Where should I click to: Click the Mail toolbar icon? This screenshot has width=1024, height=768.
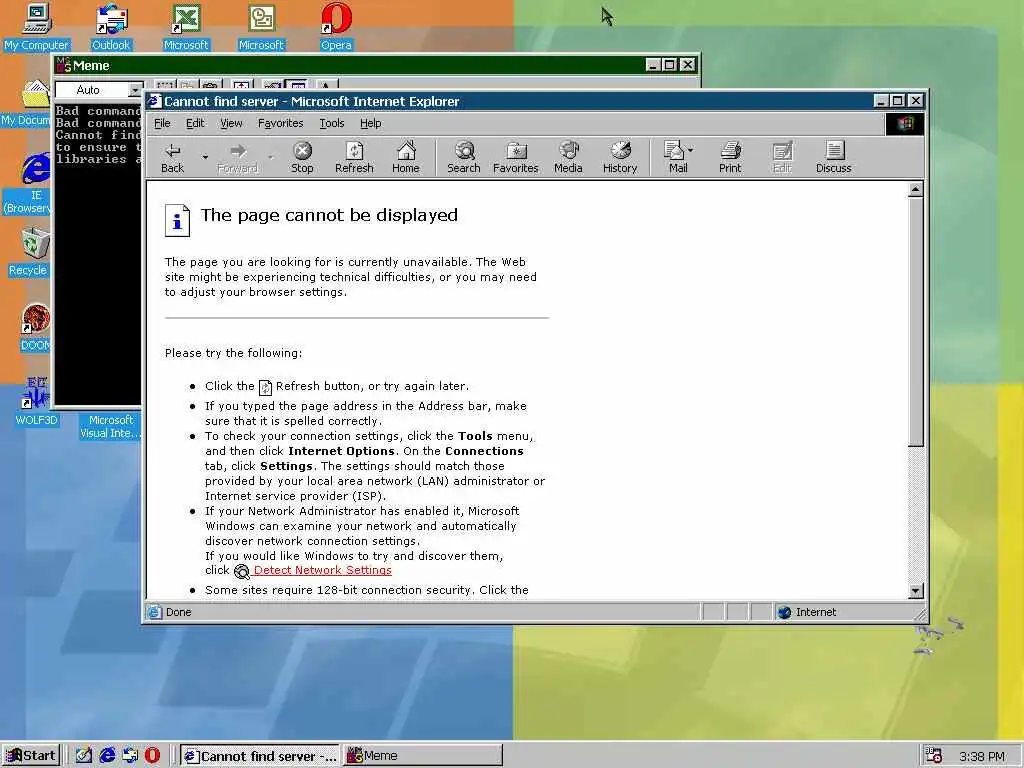[675, 157]
